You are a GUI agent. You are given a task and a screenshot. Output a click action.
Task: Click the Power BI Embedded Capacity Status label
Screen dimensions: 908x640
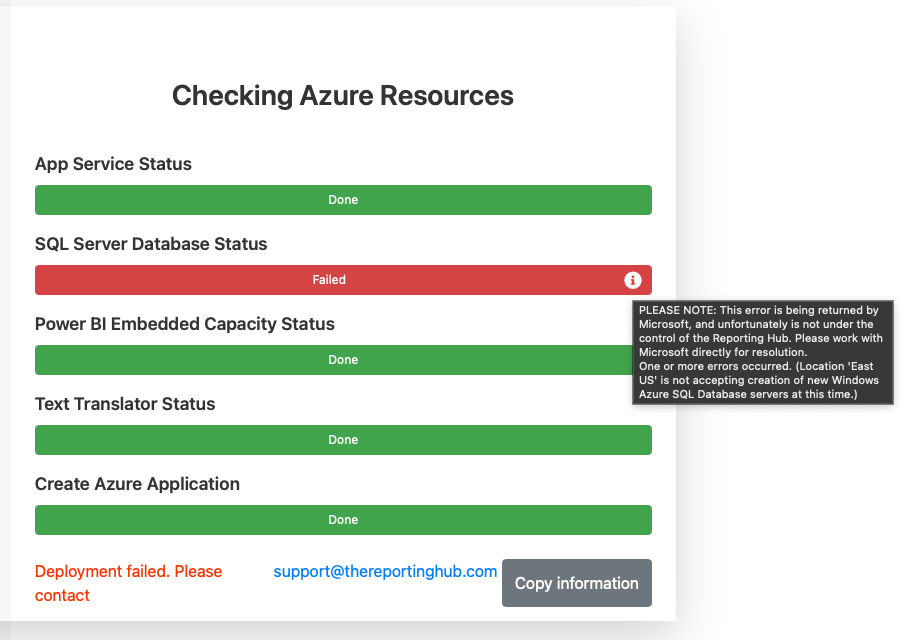pos(185,324)
